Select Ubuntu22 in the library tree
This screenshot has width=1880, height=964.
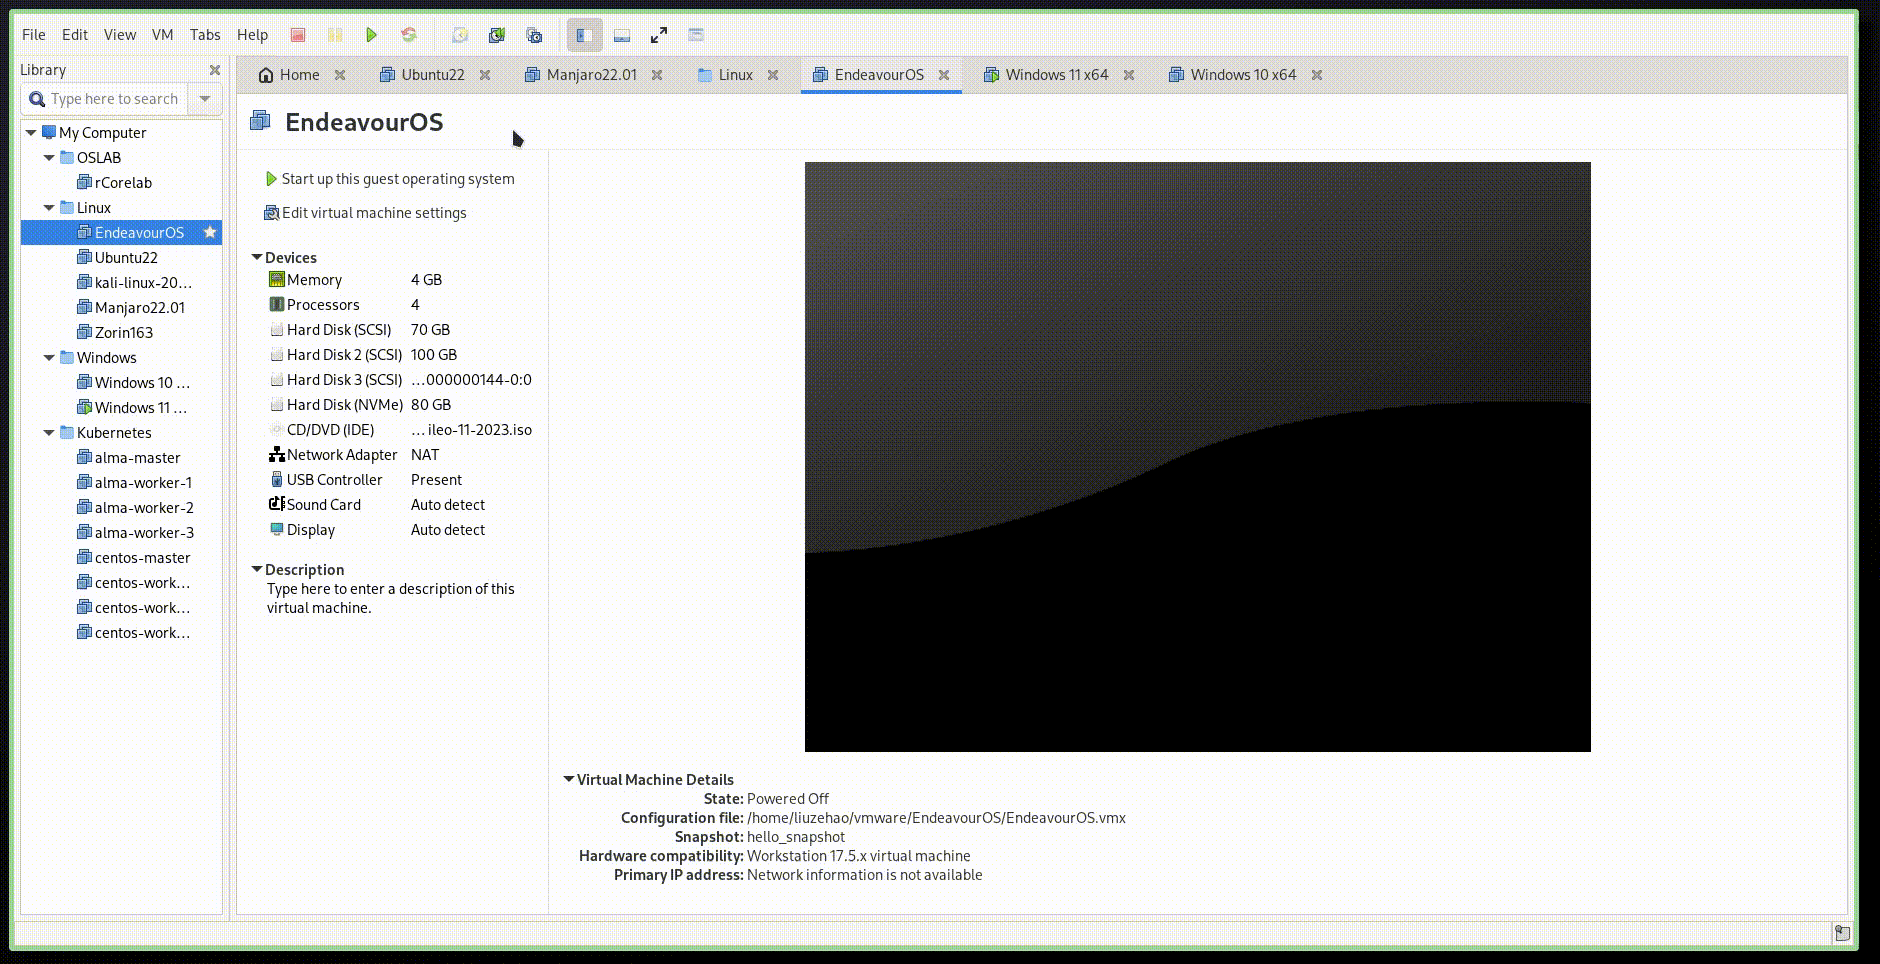click(x=126, y=257)
